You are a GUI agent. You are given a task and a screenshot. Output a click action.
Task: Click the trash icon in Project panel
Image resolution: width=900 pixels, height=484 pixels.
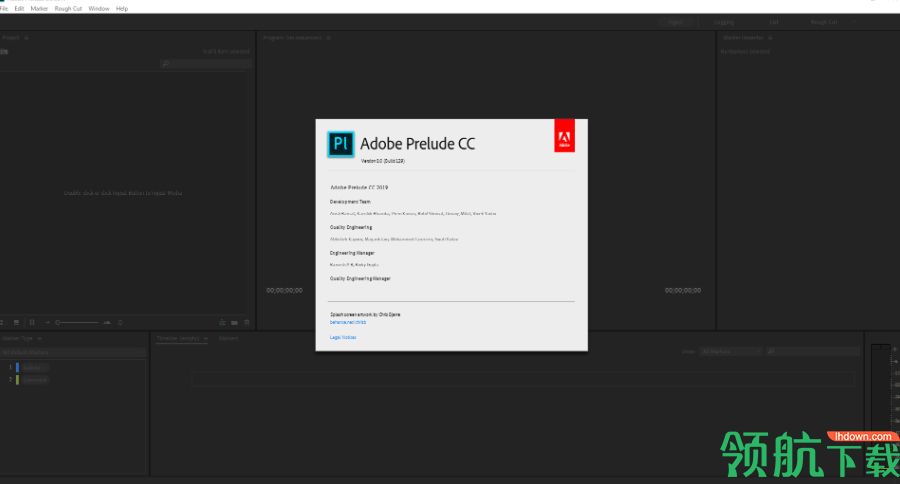247,323
